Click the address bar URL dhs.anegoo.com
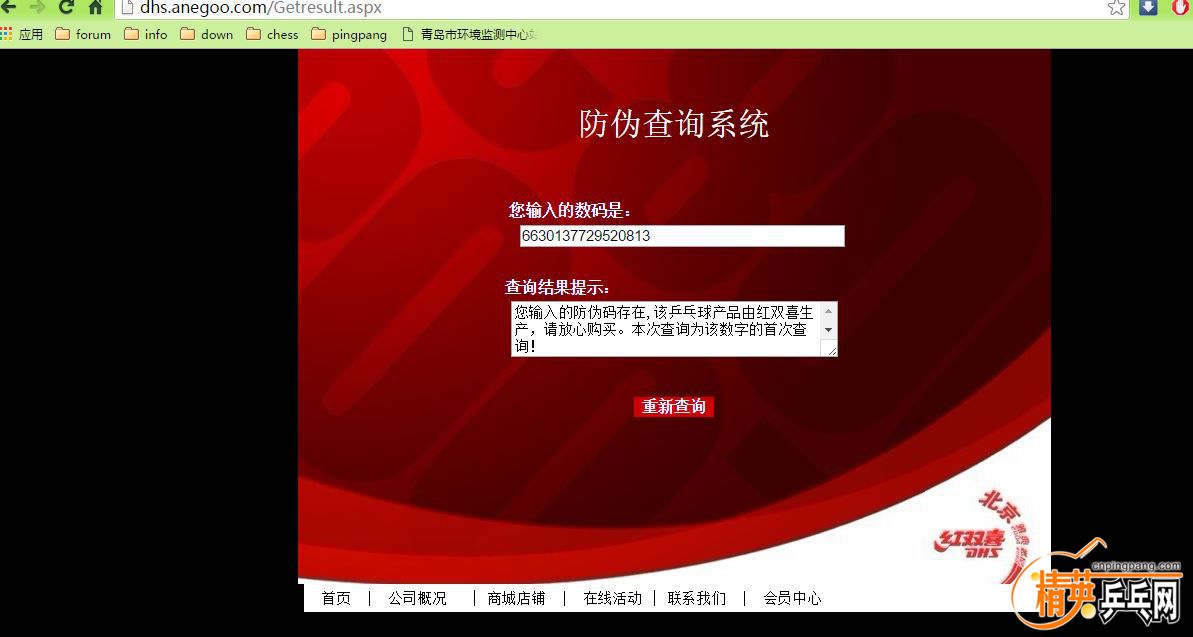Viewport: 1193px width, 637px height. pyautogui.click(x=260, y=8)
